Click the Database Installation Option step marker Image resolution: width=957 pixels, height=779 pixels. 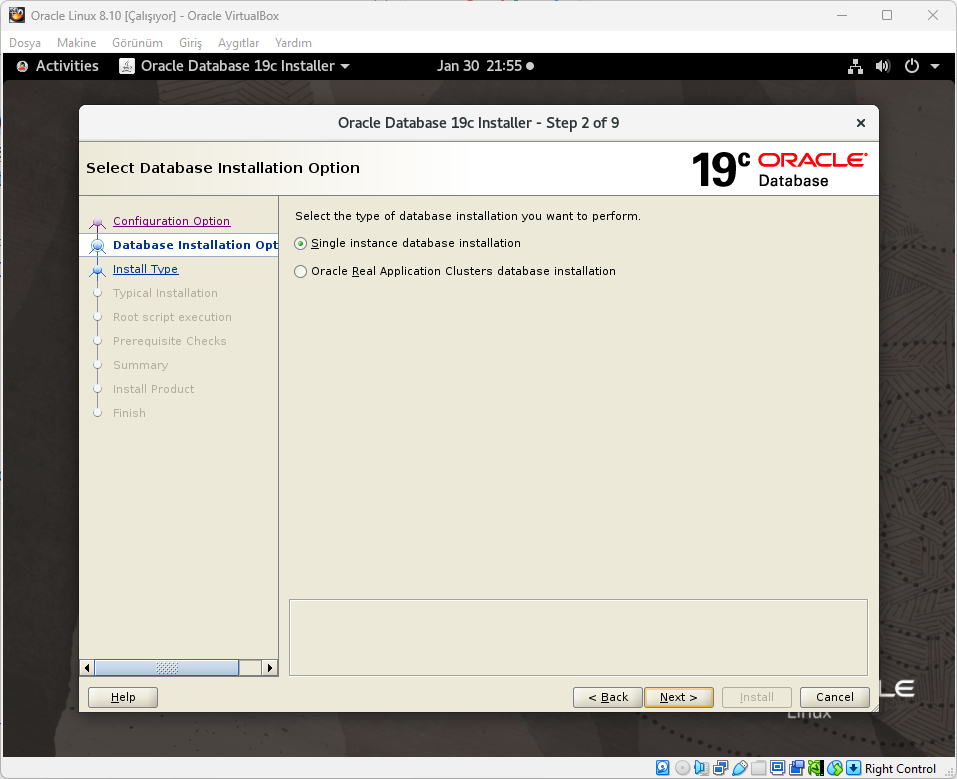click(97, 245)
